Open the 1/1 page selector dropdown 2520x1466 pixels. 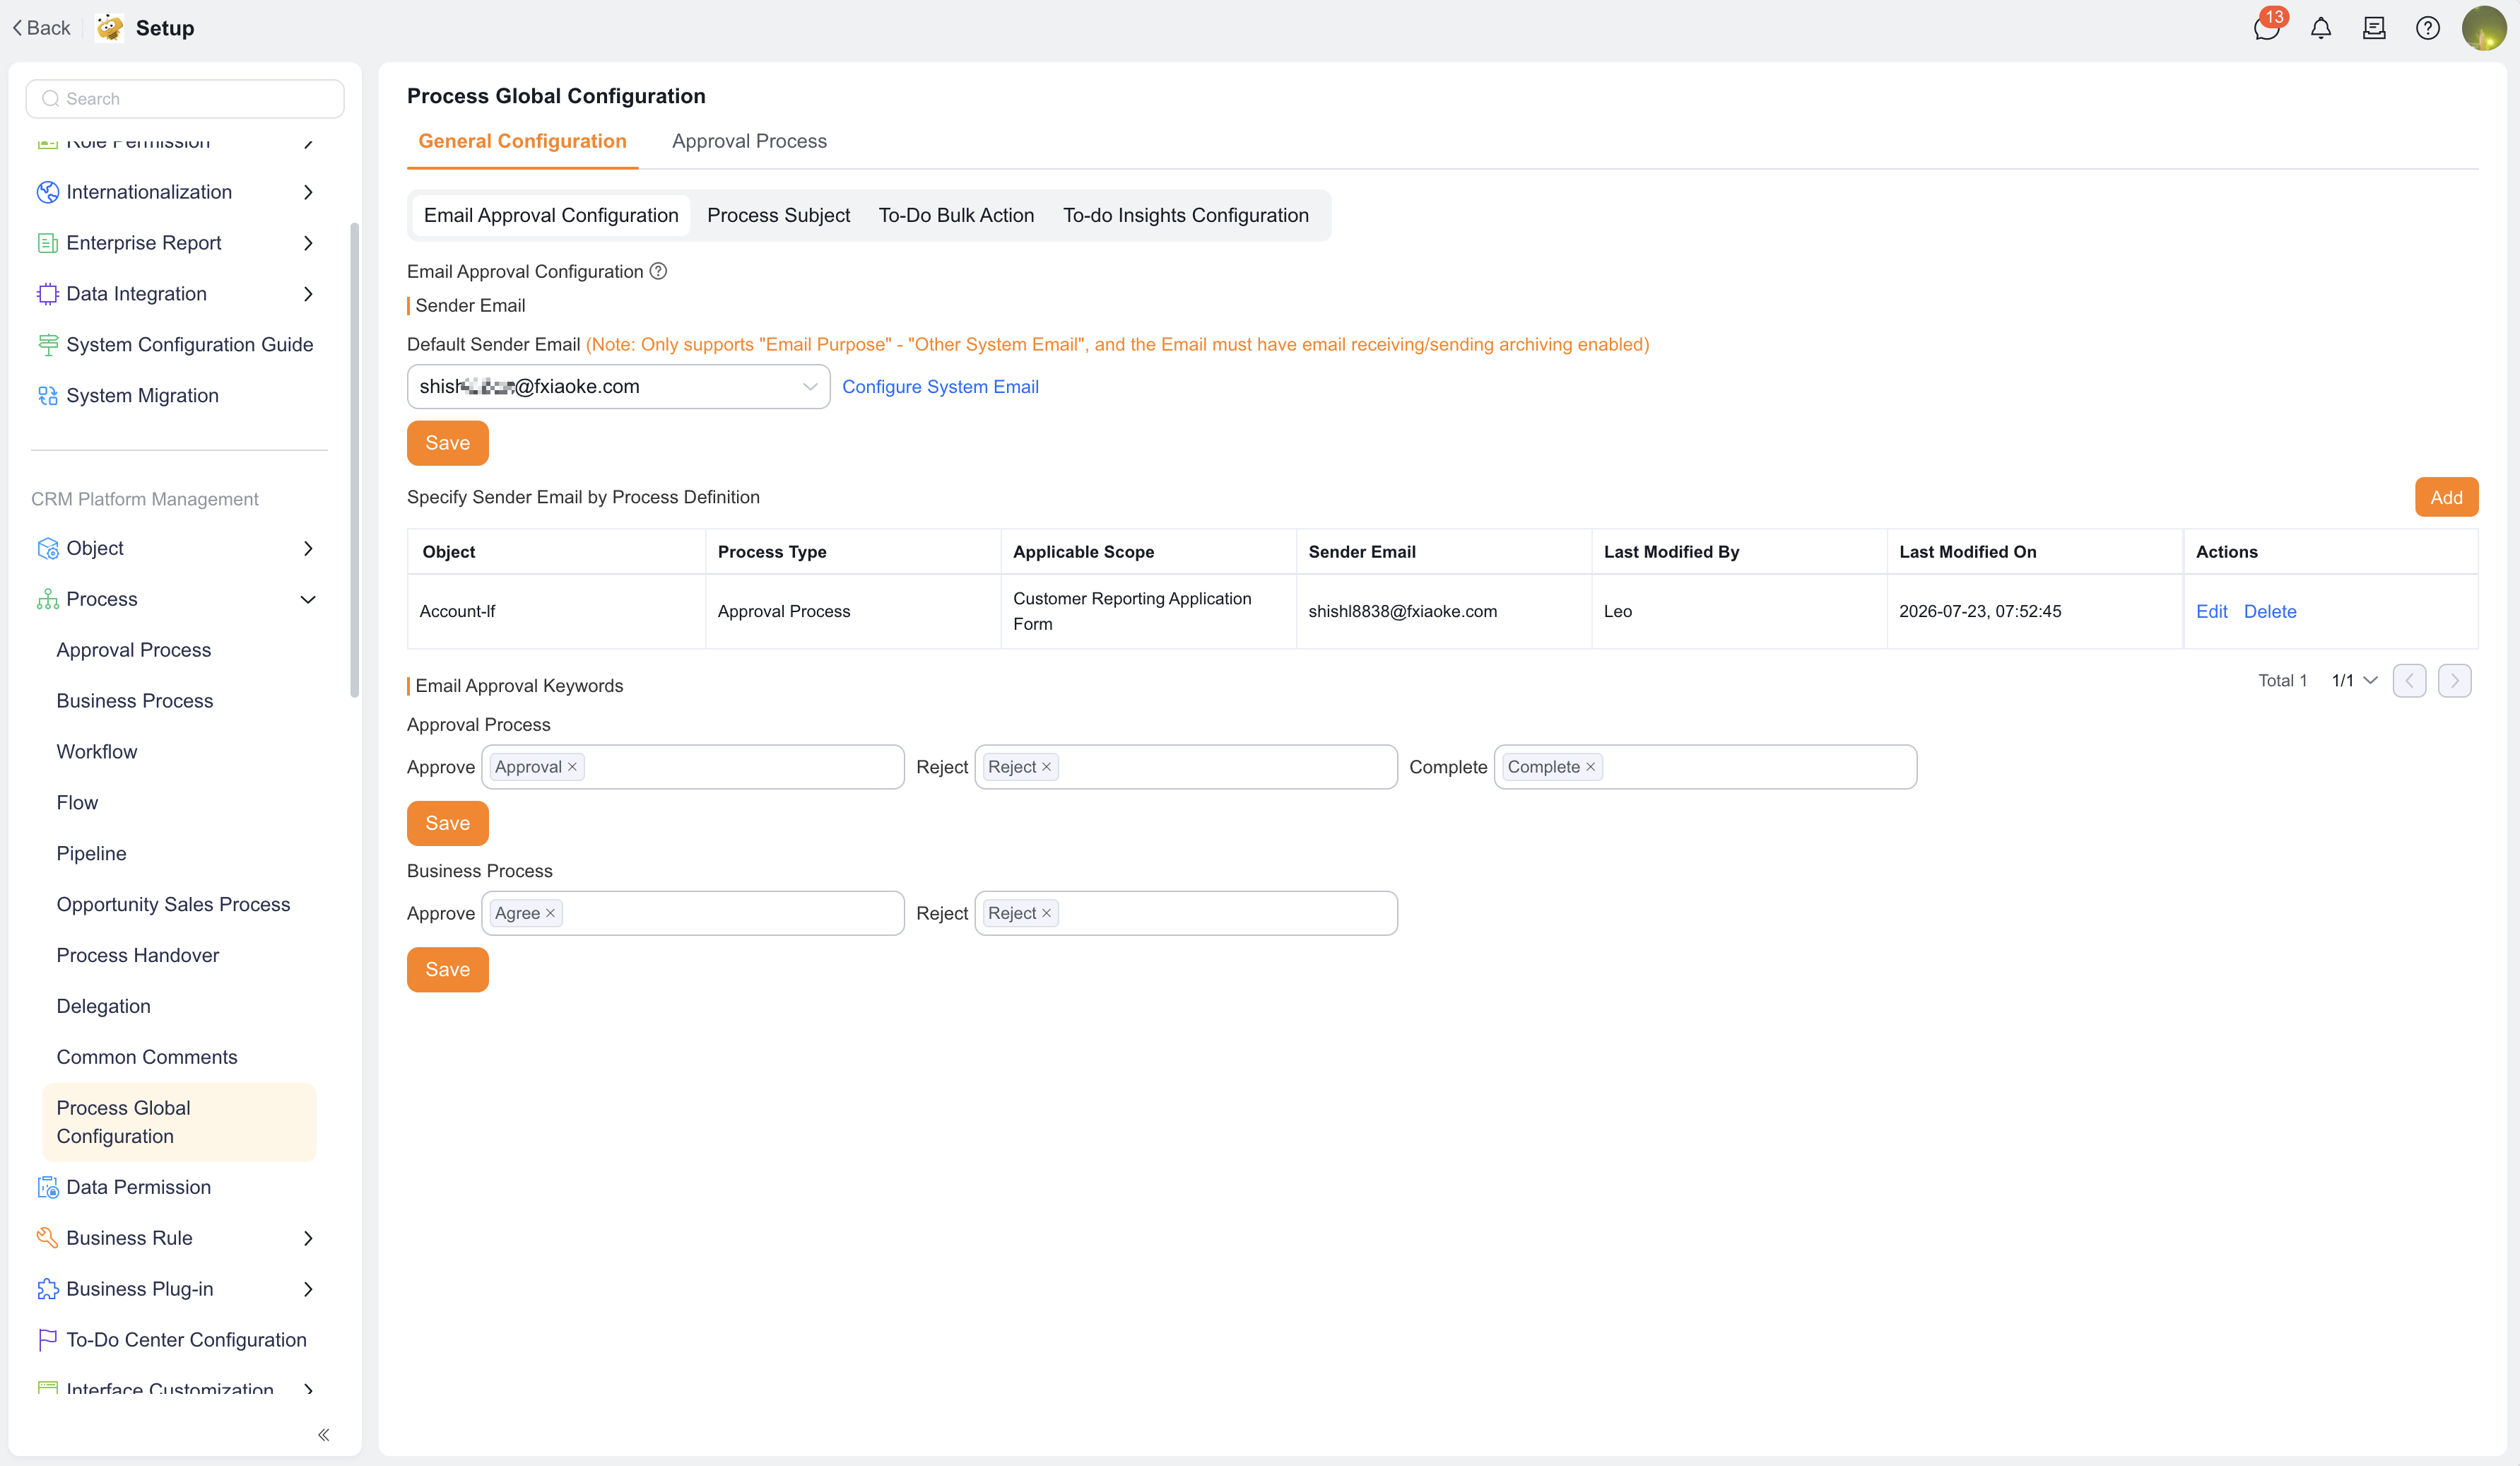click(x=2354, y=681)
